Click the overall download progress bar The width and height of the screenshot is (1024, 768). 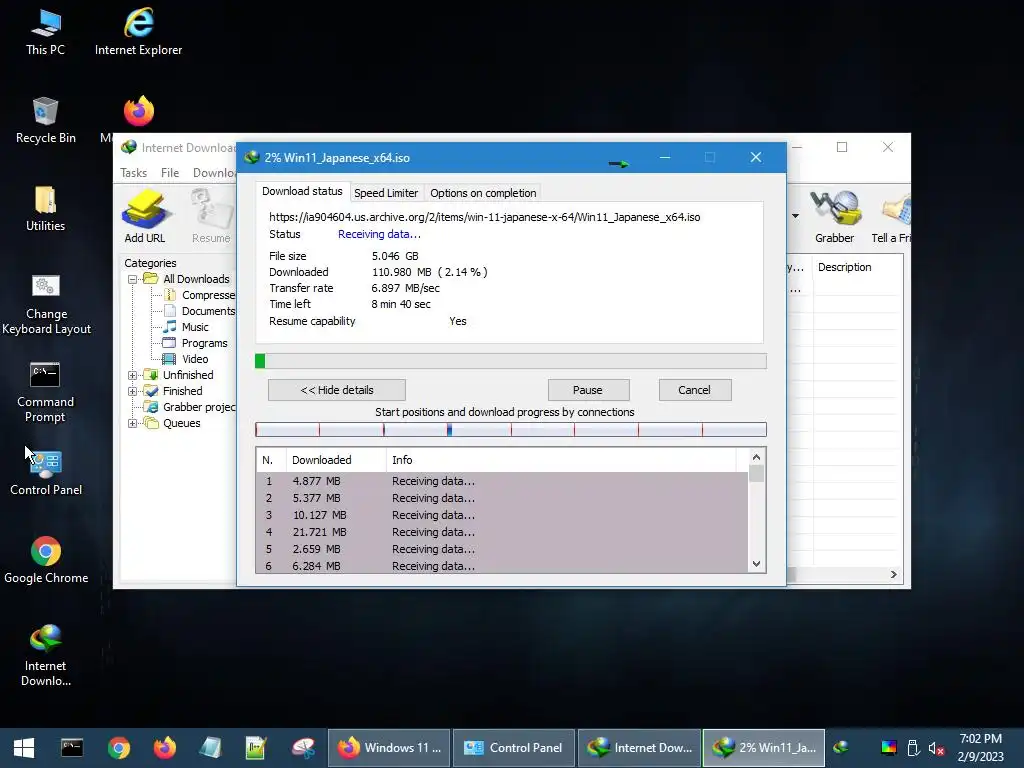click(x=511, y=361)
